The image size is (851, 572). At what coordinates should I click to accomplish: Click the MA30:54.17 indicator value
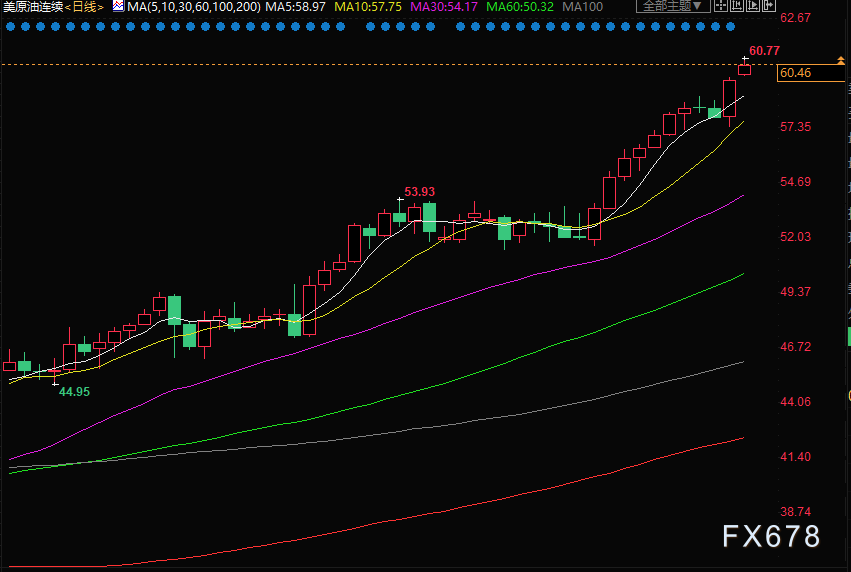point(444,7)
